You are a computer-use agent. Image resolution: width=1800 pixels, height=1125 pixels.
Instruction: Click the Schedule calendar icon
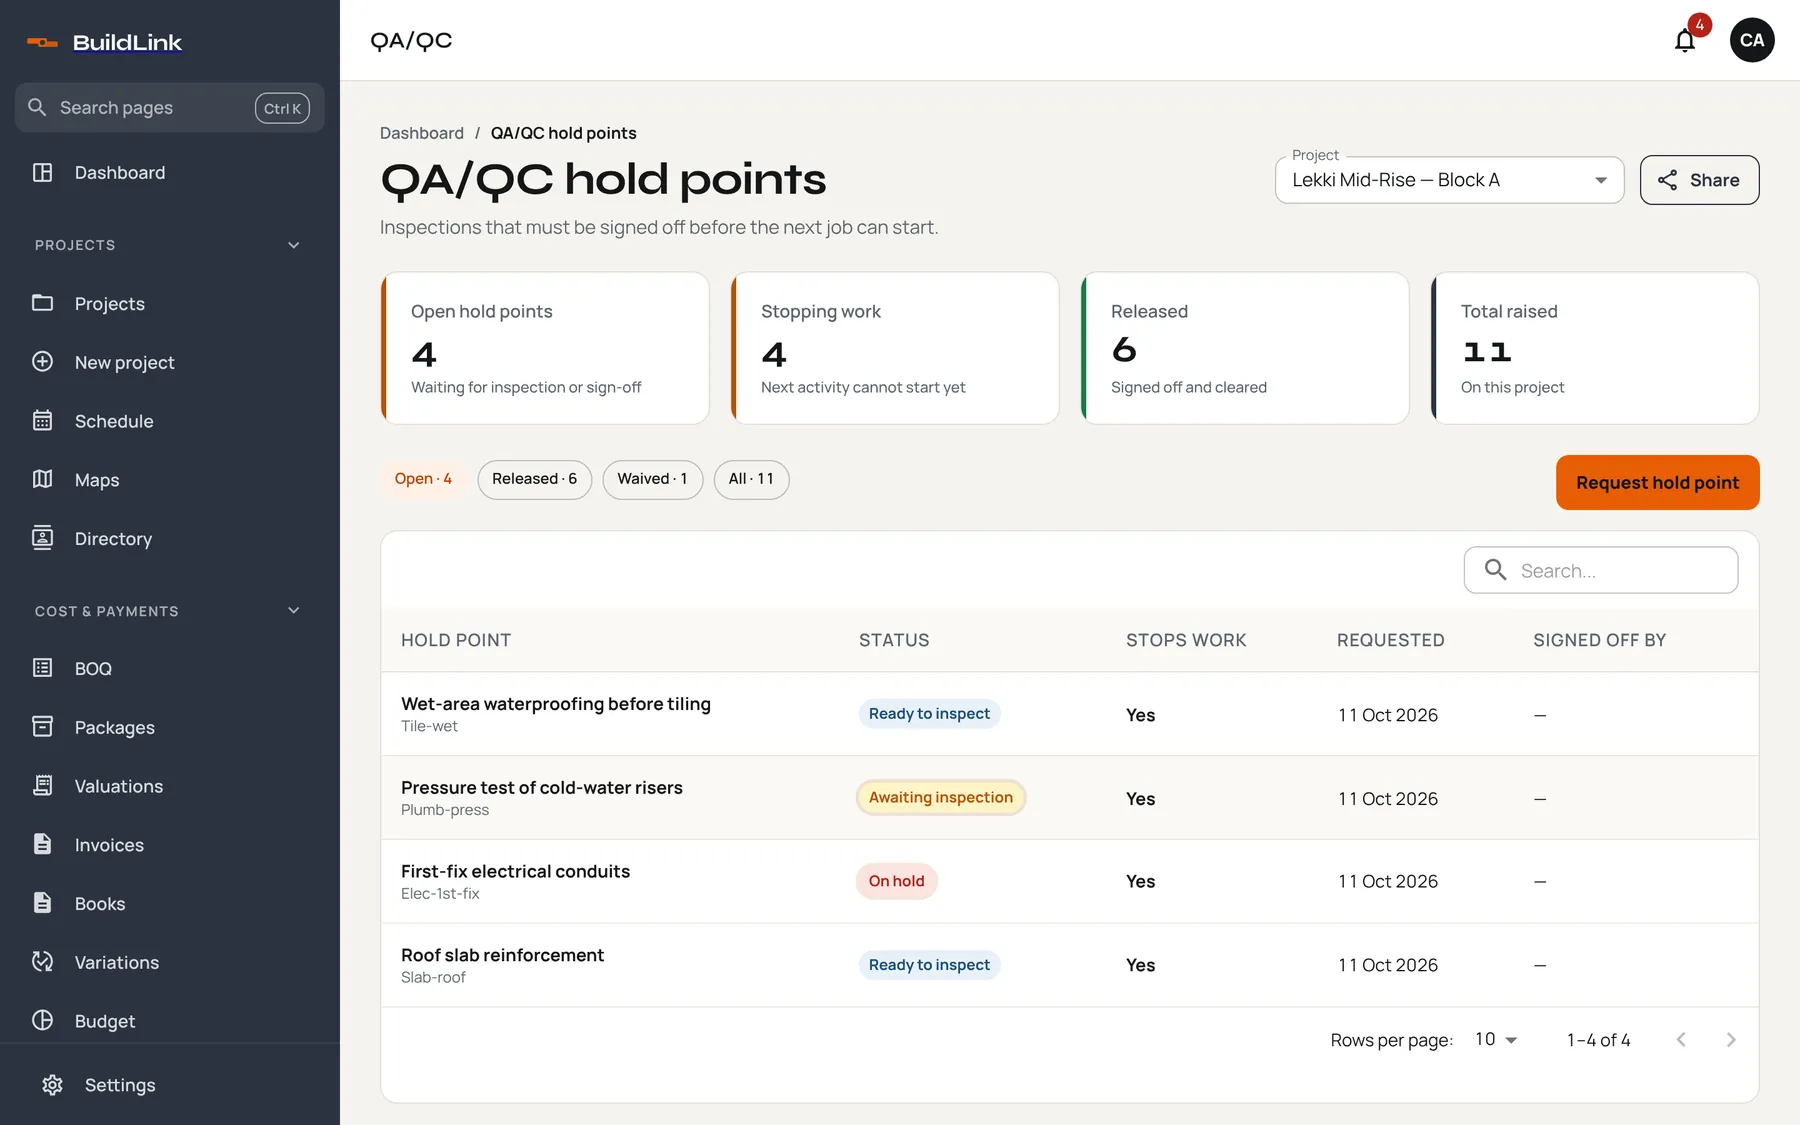coord(42,421)
